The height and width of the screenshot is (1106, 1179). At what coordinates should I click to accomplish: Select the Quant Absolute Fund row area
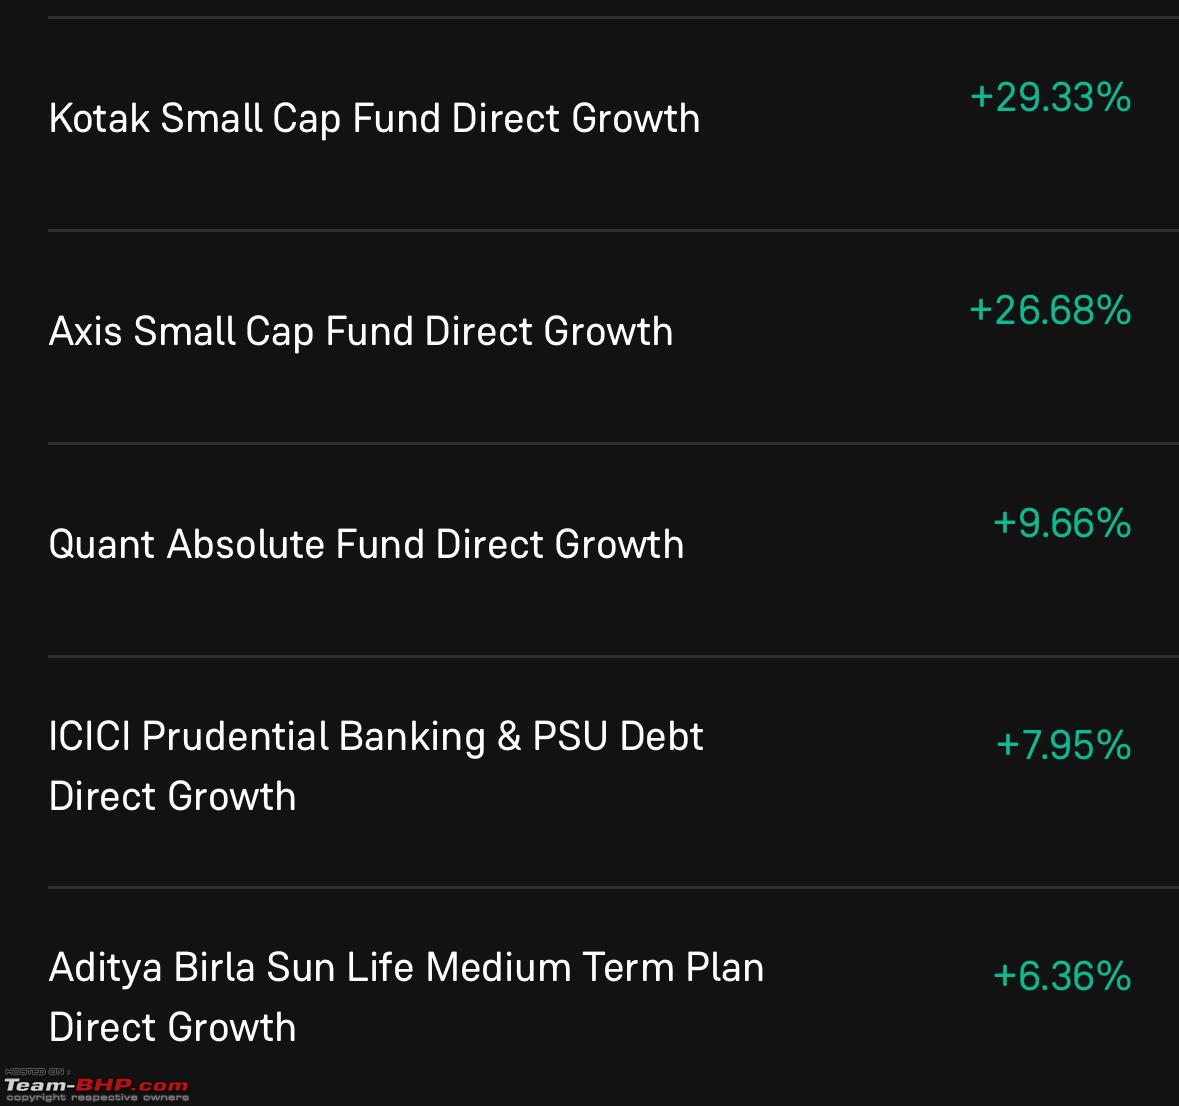pyautogui.click(x=614, y=550)
